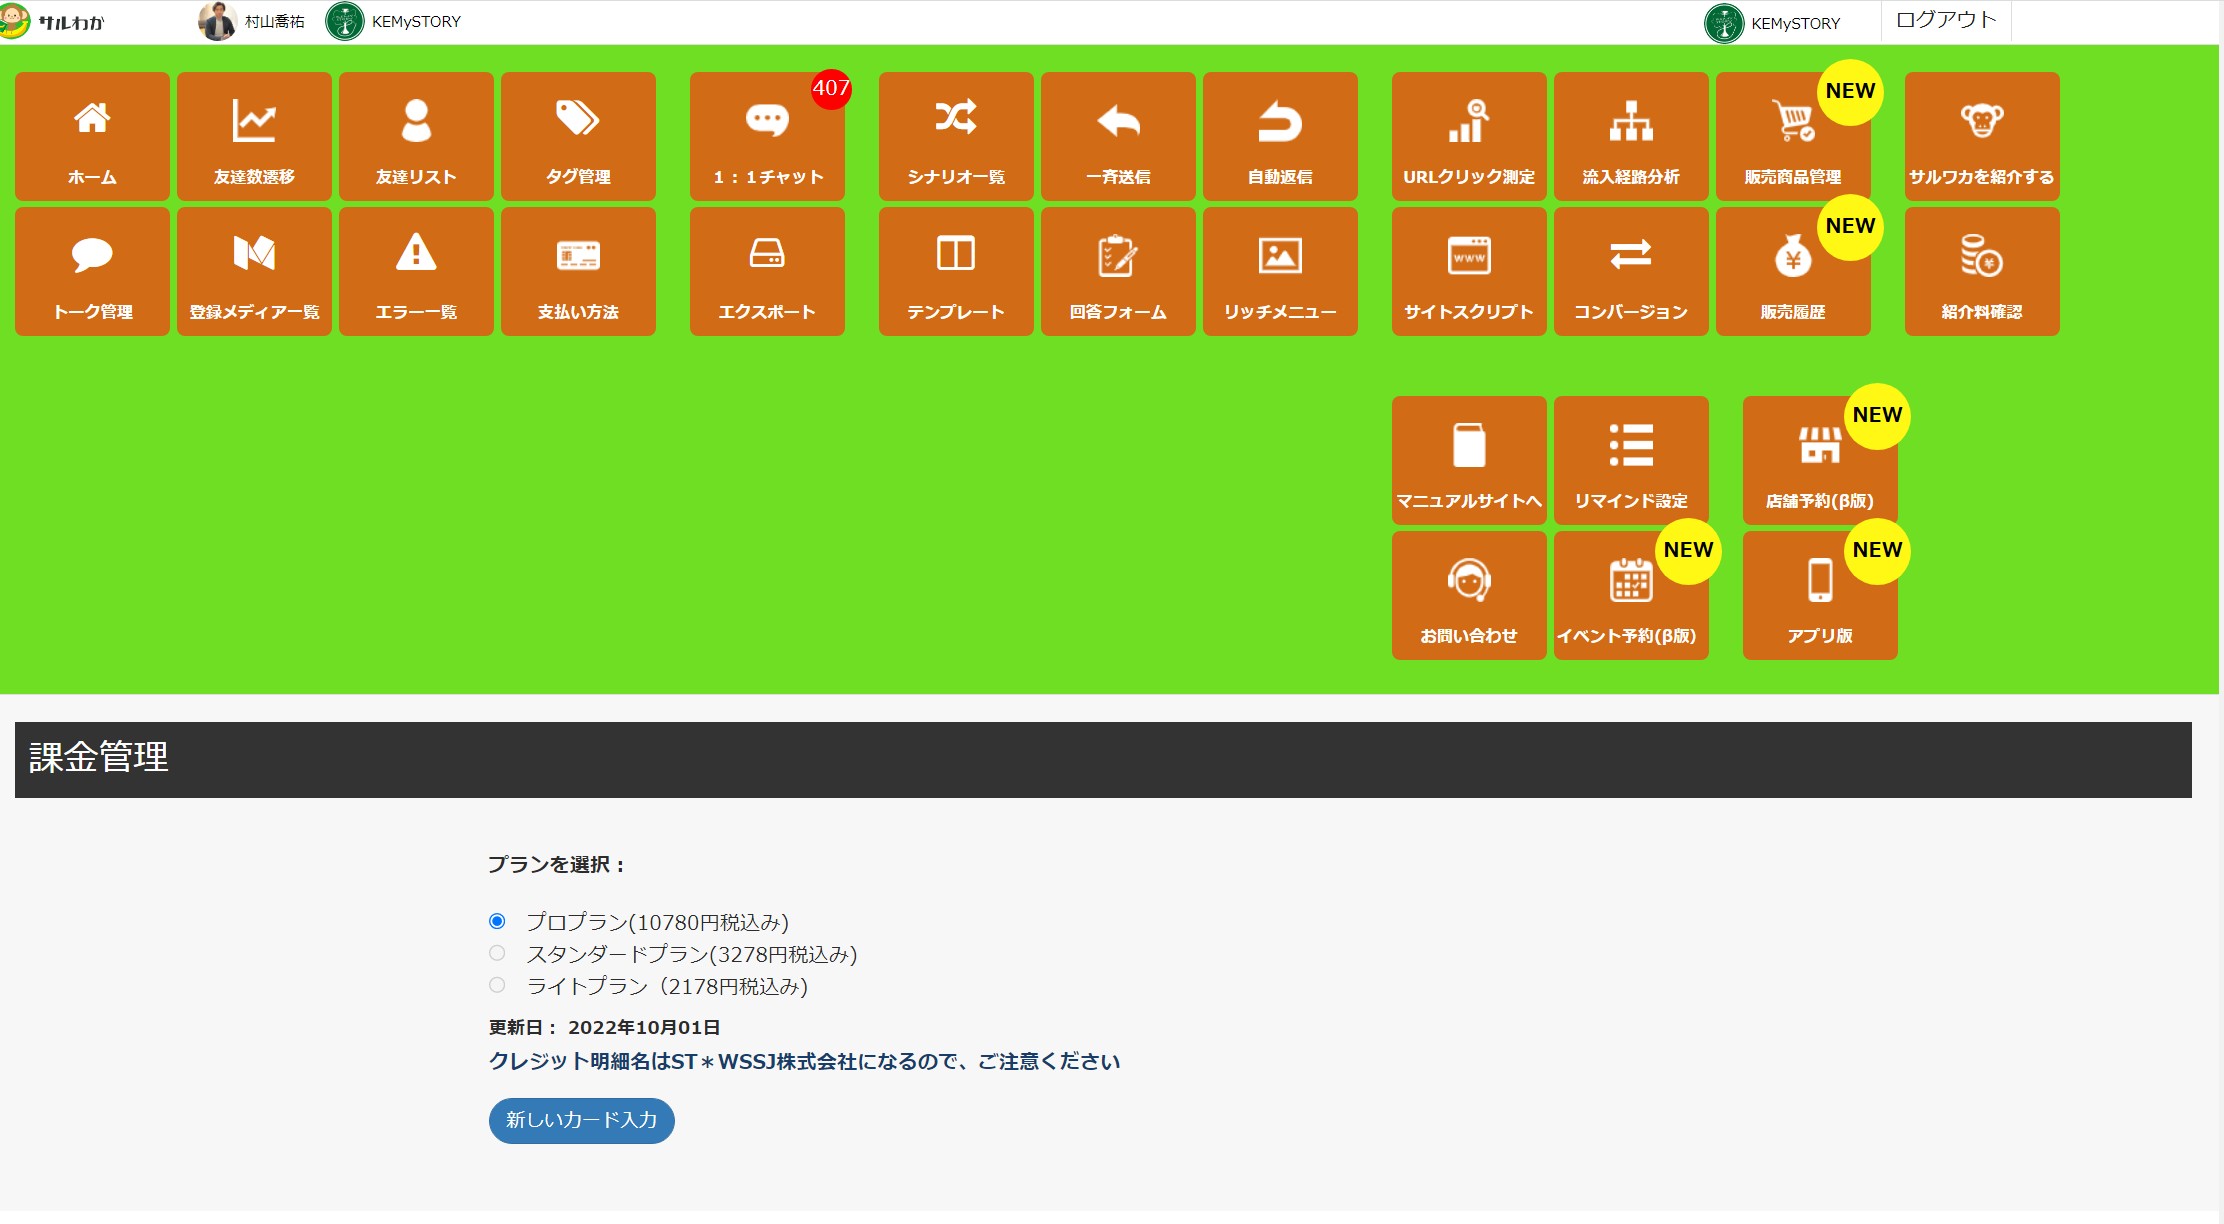
Task: Open the 自動返信 tile
Action: [1280, 136]
